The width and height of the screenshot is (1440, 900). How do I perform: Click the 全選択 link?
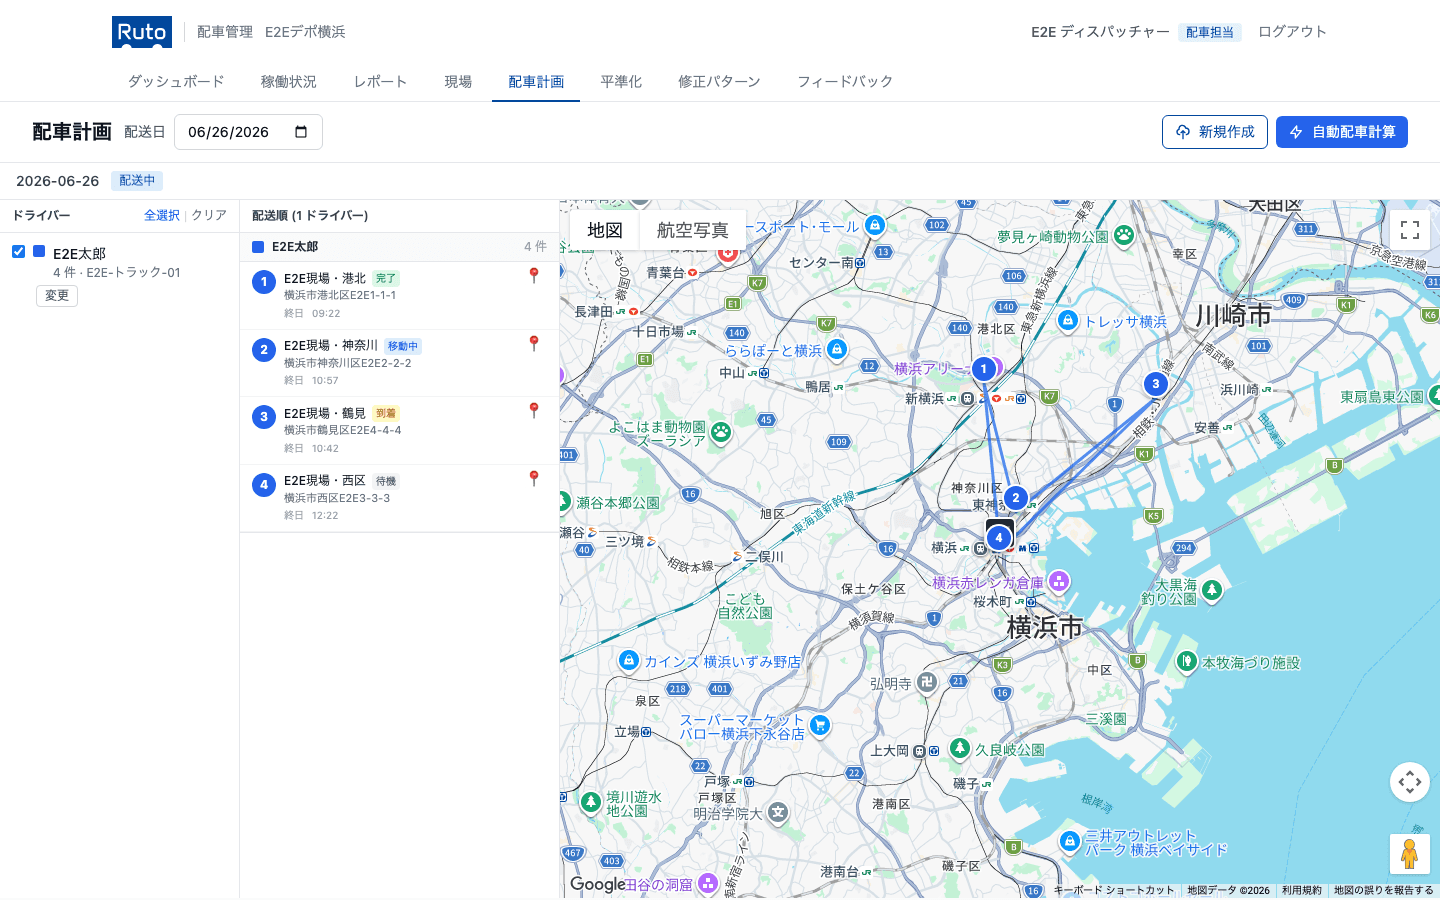(162, 215)
